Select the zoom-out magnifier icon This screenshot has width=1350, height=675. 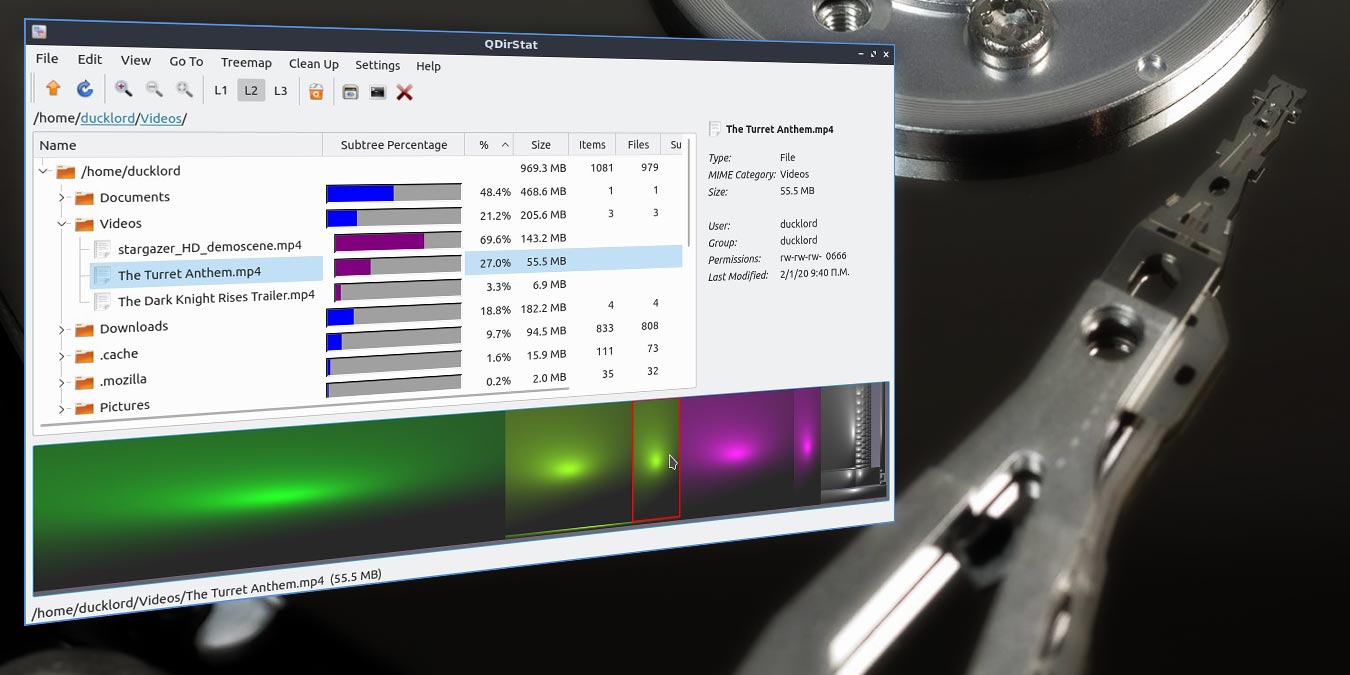[x=154, y=90]
